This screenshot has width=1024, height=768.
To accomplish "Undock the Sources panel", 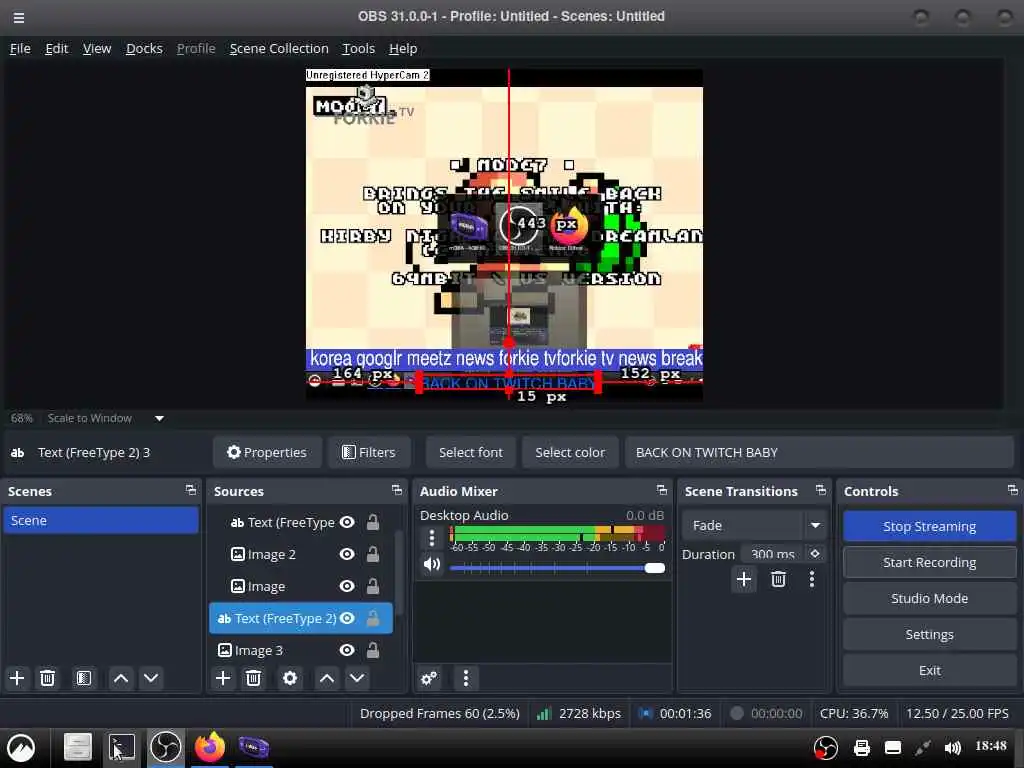I will pos(396,490).
